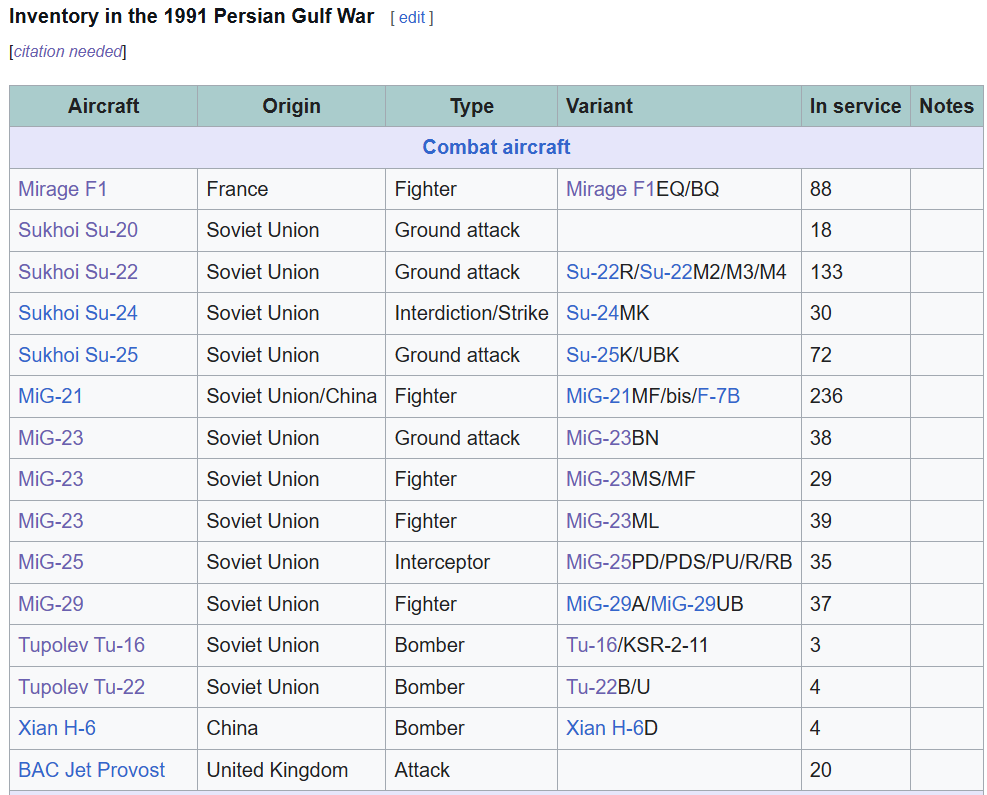
Task: Select the United Kingdom origin cell
Action: coord(291,770)
